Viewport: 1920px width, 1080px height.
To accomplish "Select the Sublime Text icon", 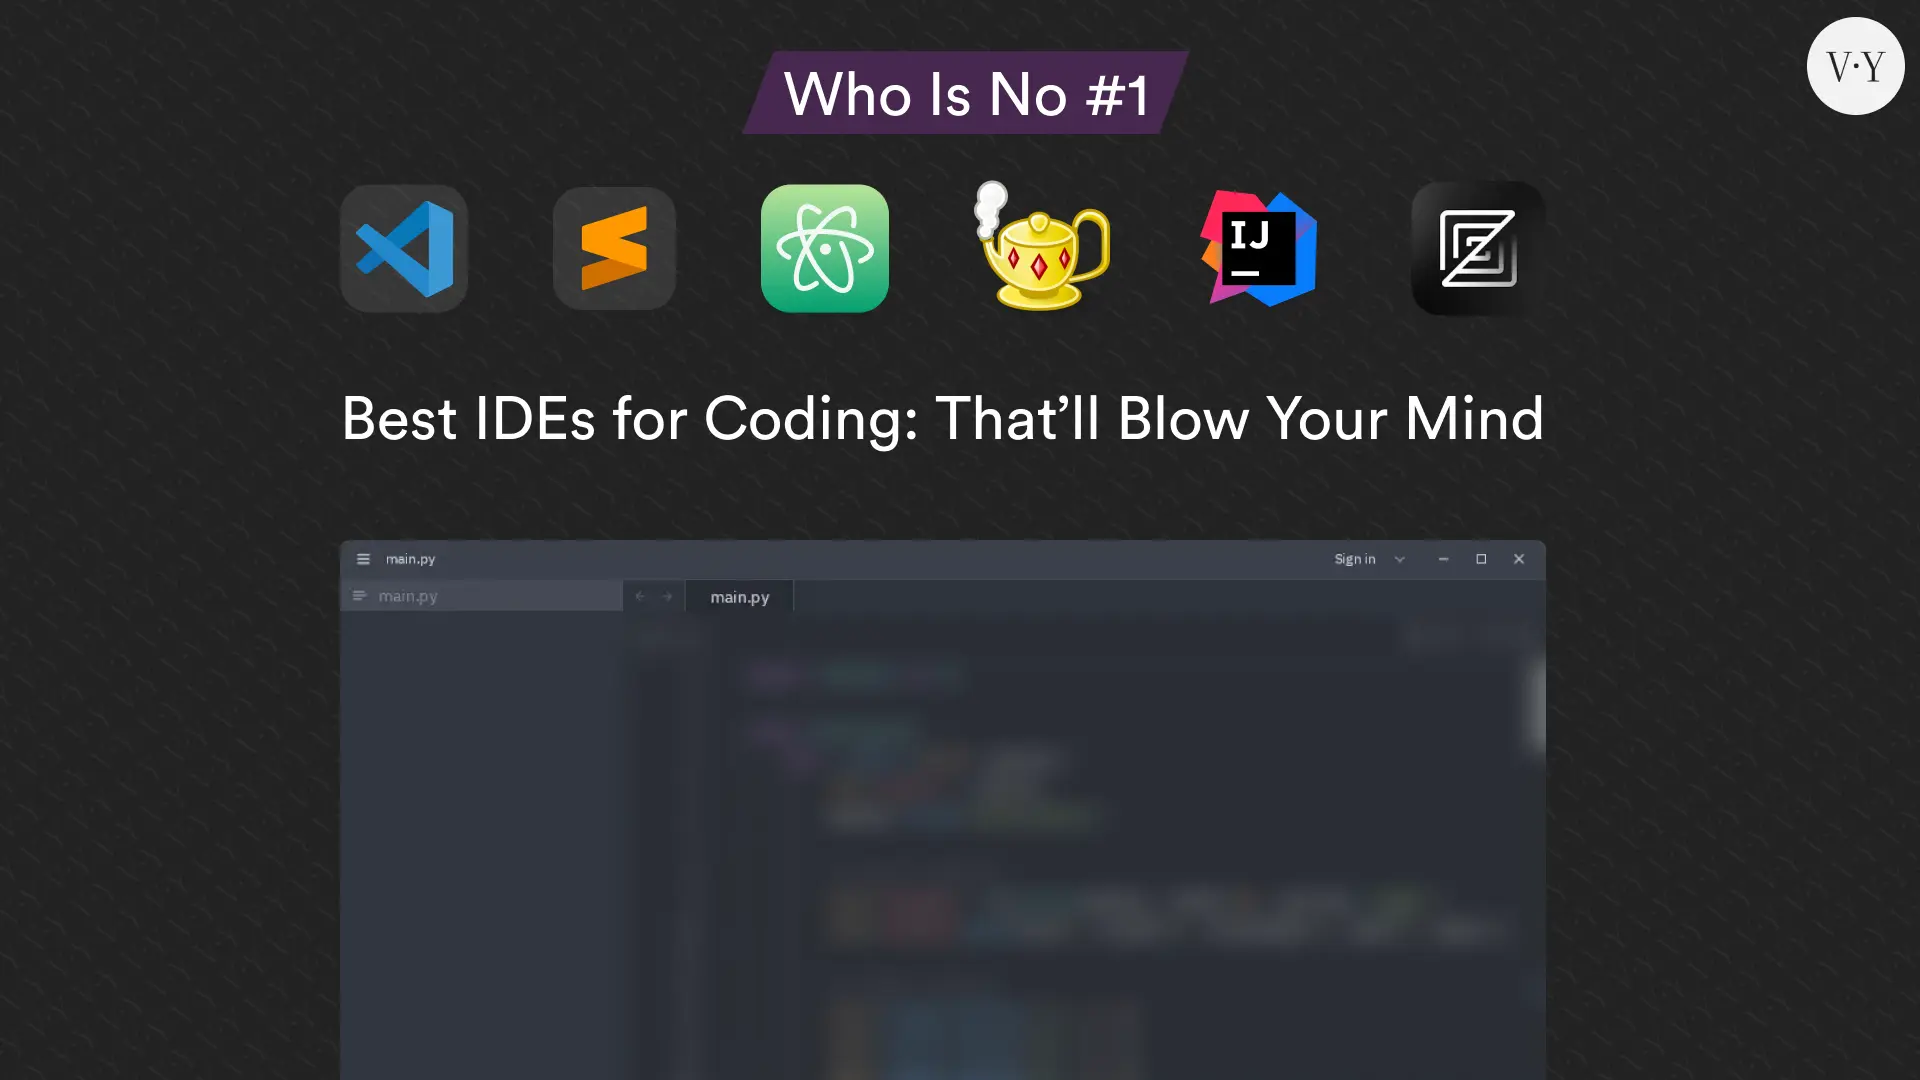I will pos(614,248).
